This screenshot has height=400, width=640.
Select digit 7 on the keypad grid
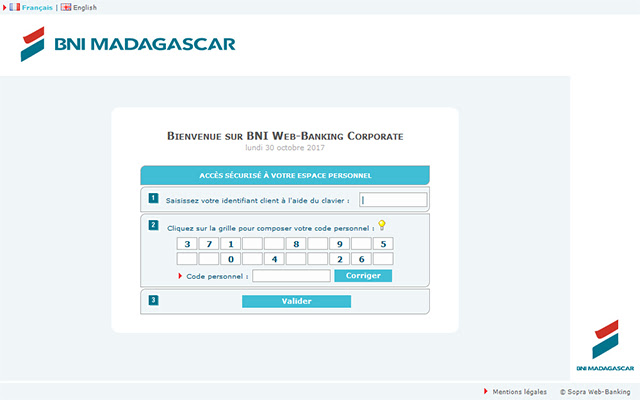pos(209,244)
